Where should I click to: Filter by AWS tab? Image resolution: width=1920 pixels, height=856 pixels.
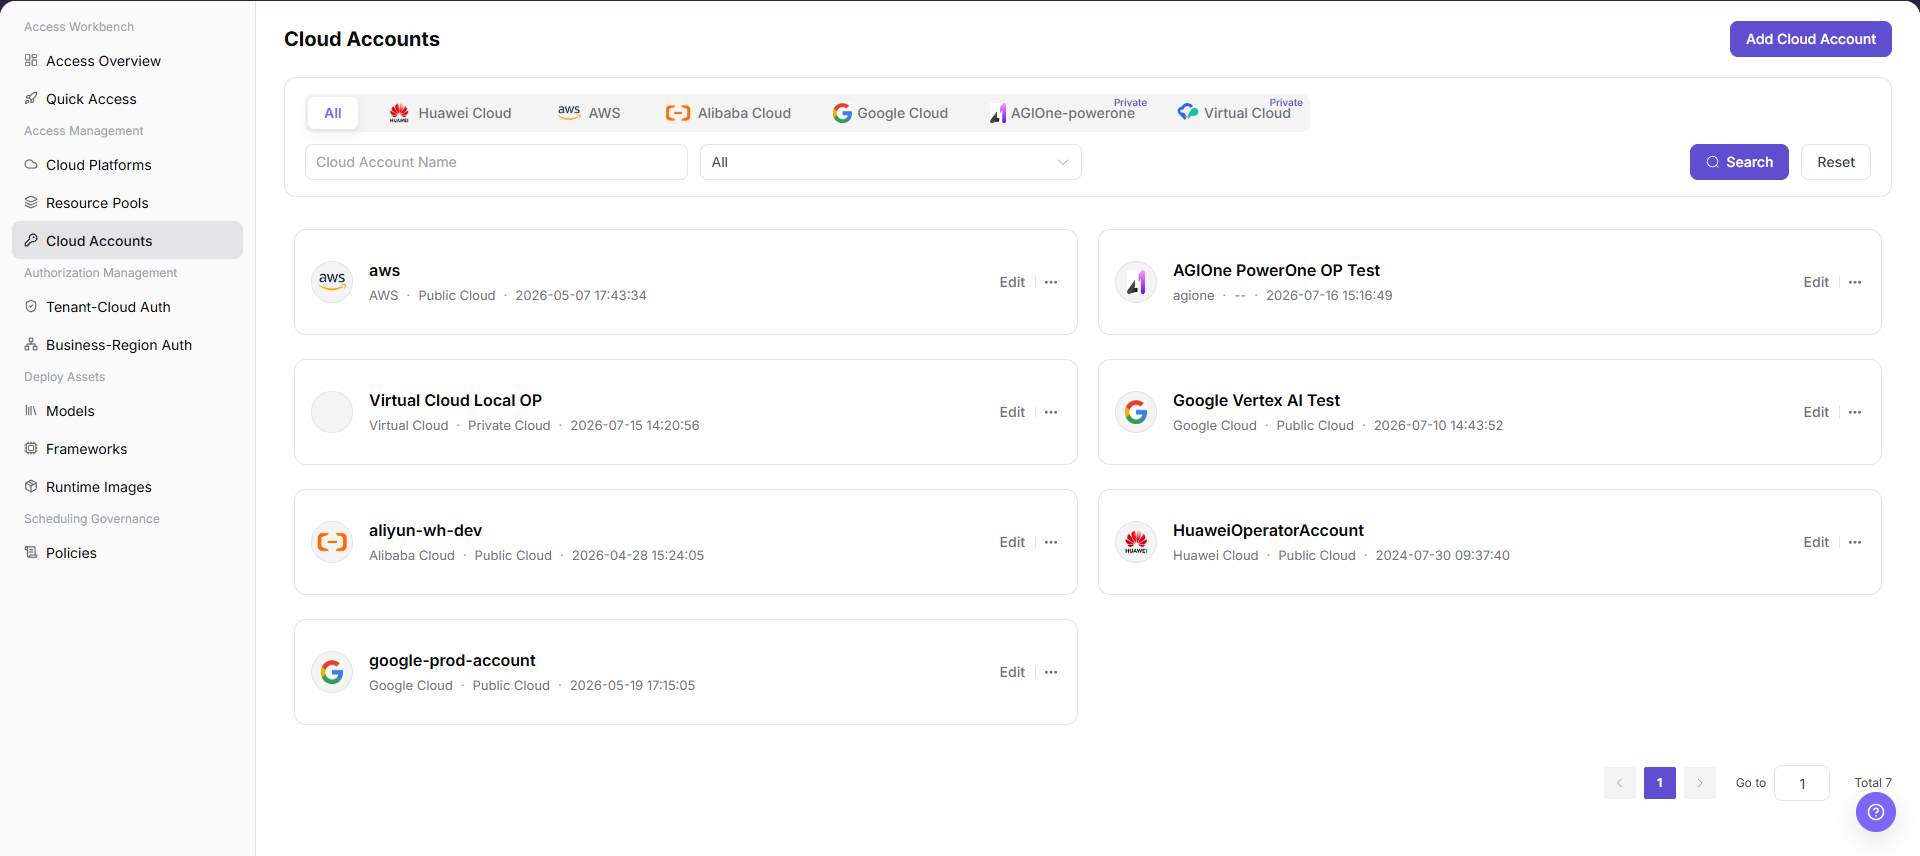click(589, 113)
